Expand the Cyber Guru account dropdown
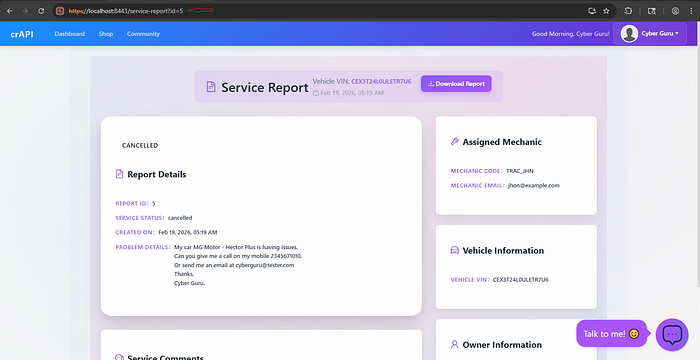Viewport: 700px width, 360px height. tap(650, 33)
